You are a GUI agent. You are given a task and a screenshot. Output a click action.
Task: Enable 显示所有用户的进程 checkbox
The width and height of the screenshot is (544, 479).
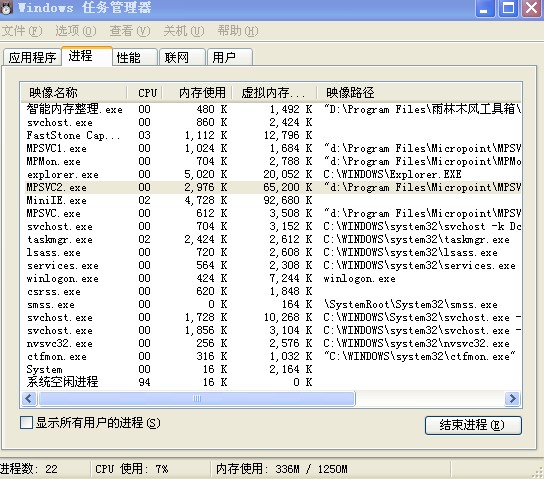coord(26,423)
